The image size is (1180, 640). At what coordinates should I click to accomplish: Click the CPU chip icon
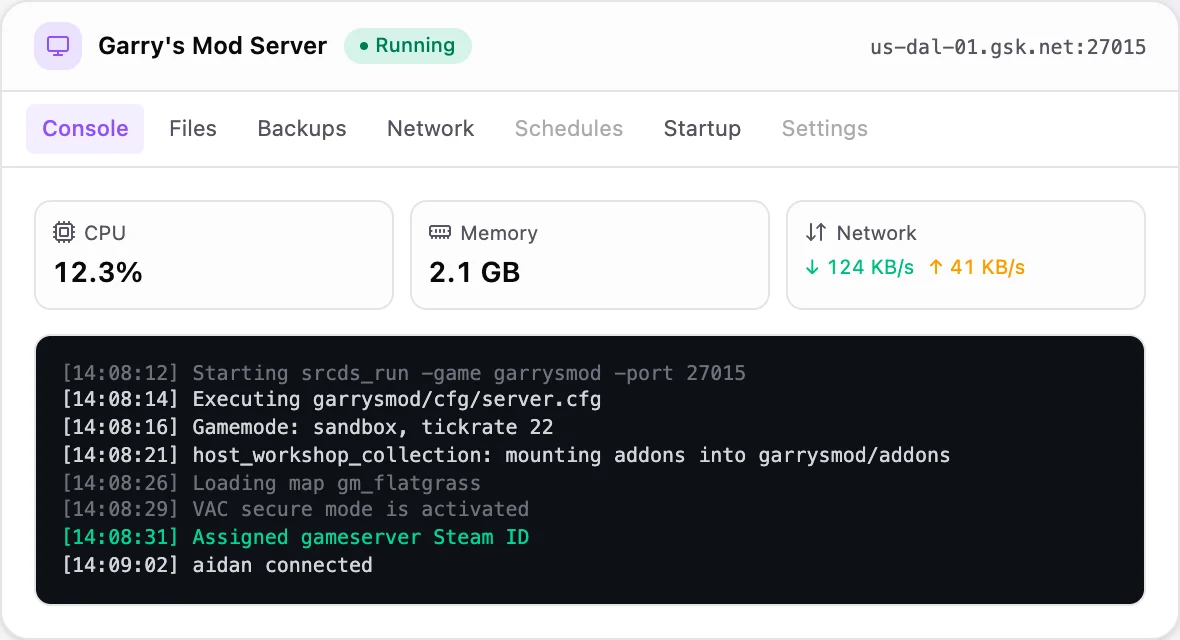click(x=64, y=233)
